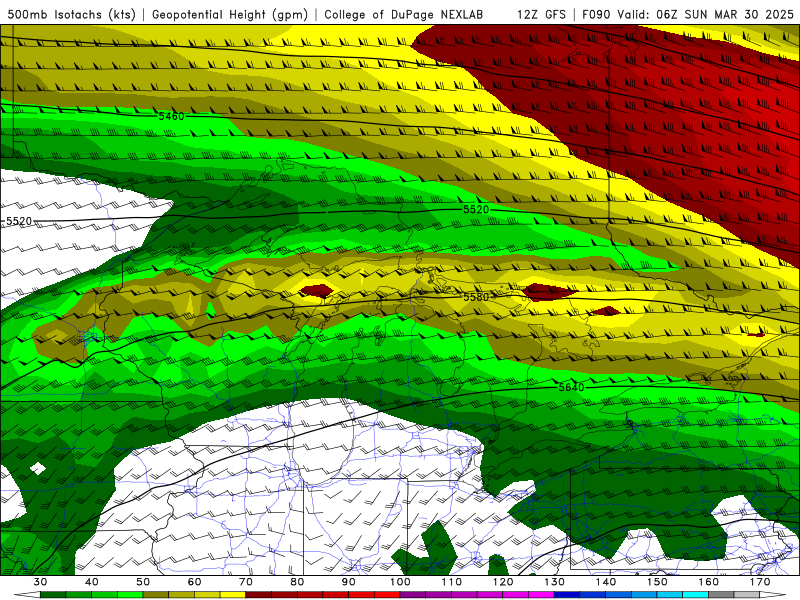Pick the cyan swatch ending at 160

(695, 594)
